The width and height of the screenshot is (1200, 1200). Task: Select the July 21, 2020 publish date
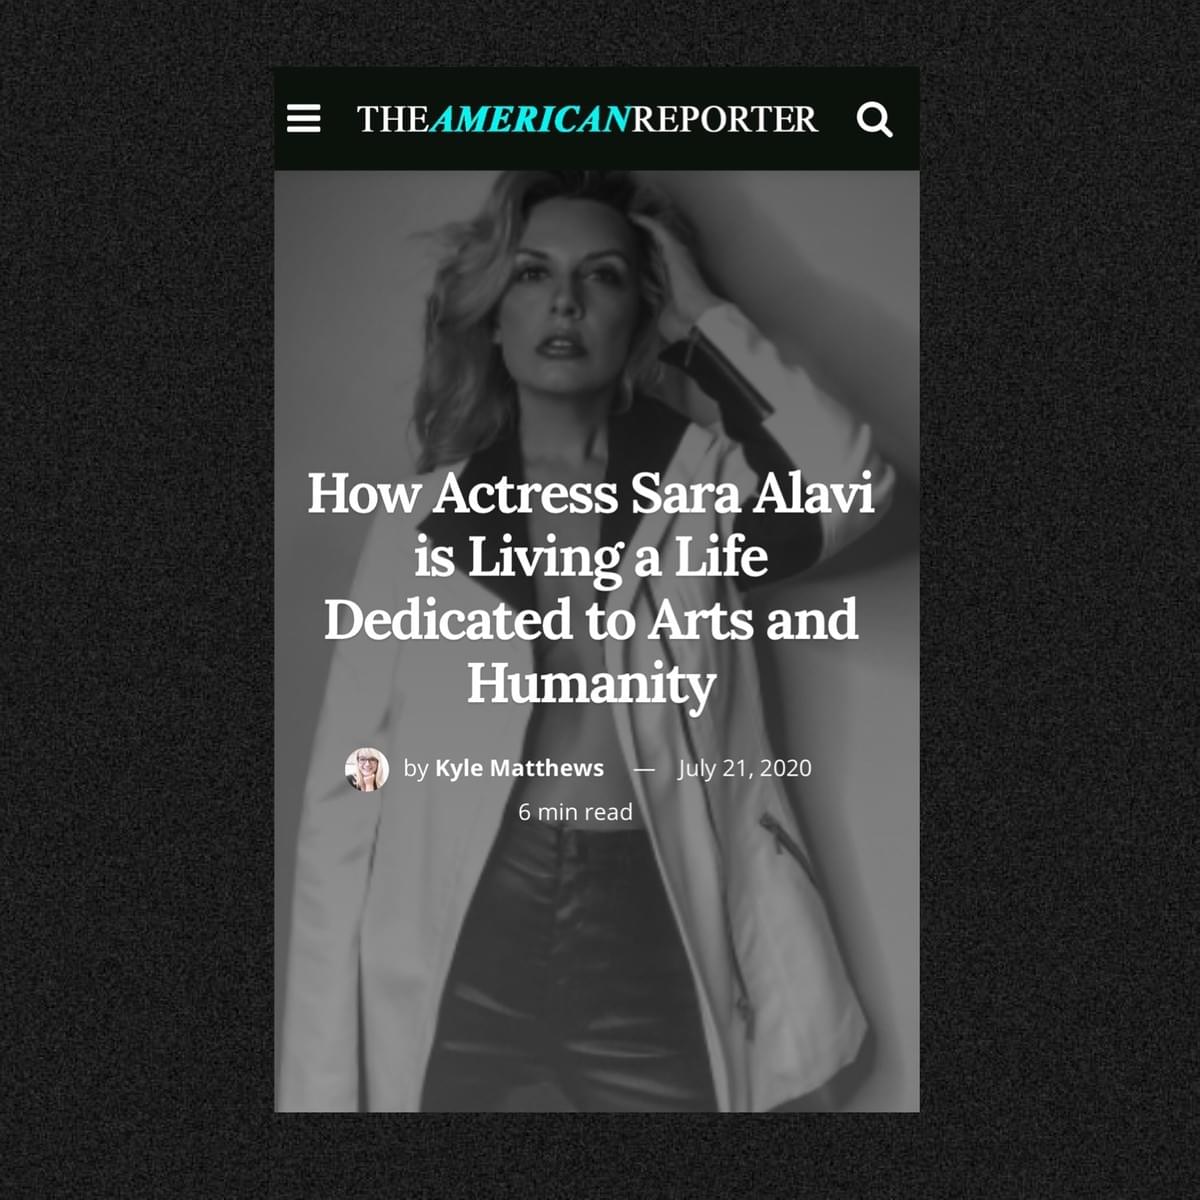pos(745,768)
